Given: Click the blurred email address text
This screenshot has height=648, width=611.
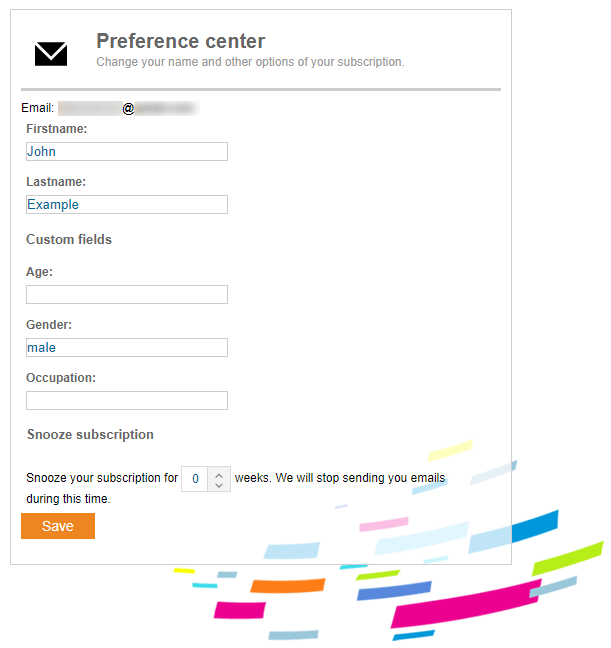Looking at the screenshot, I should point(129,108).
